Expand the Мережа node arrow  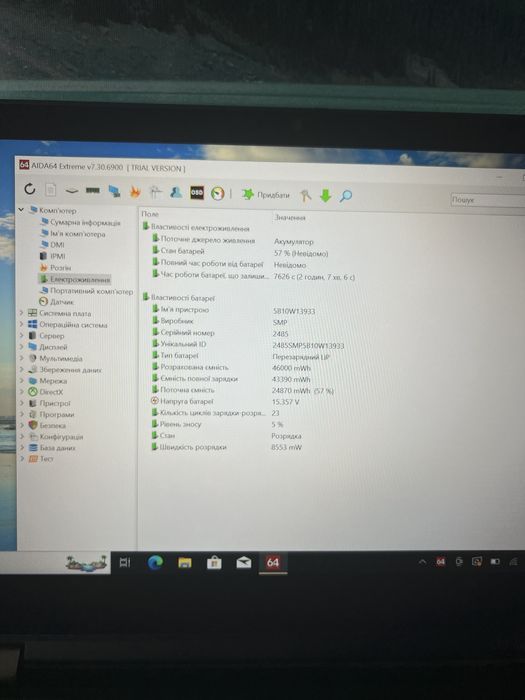pos(21,380)
